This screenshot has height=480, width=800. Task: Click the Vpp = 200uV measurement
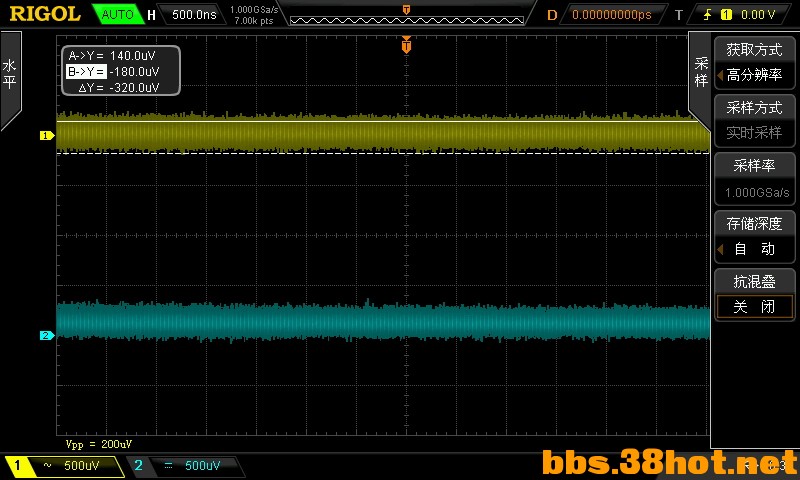[99, 444]
